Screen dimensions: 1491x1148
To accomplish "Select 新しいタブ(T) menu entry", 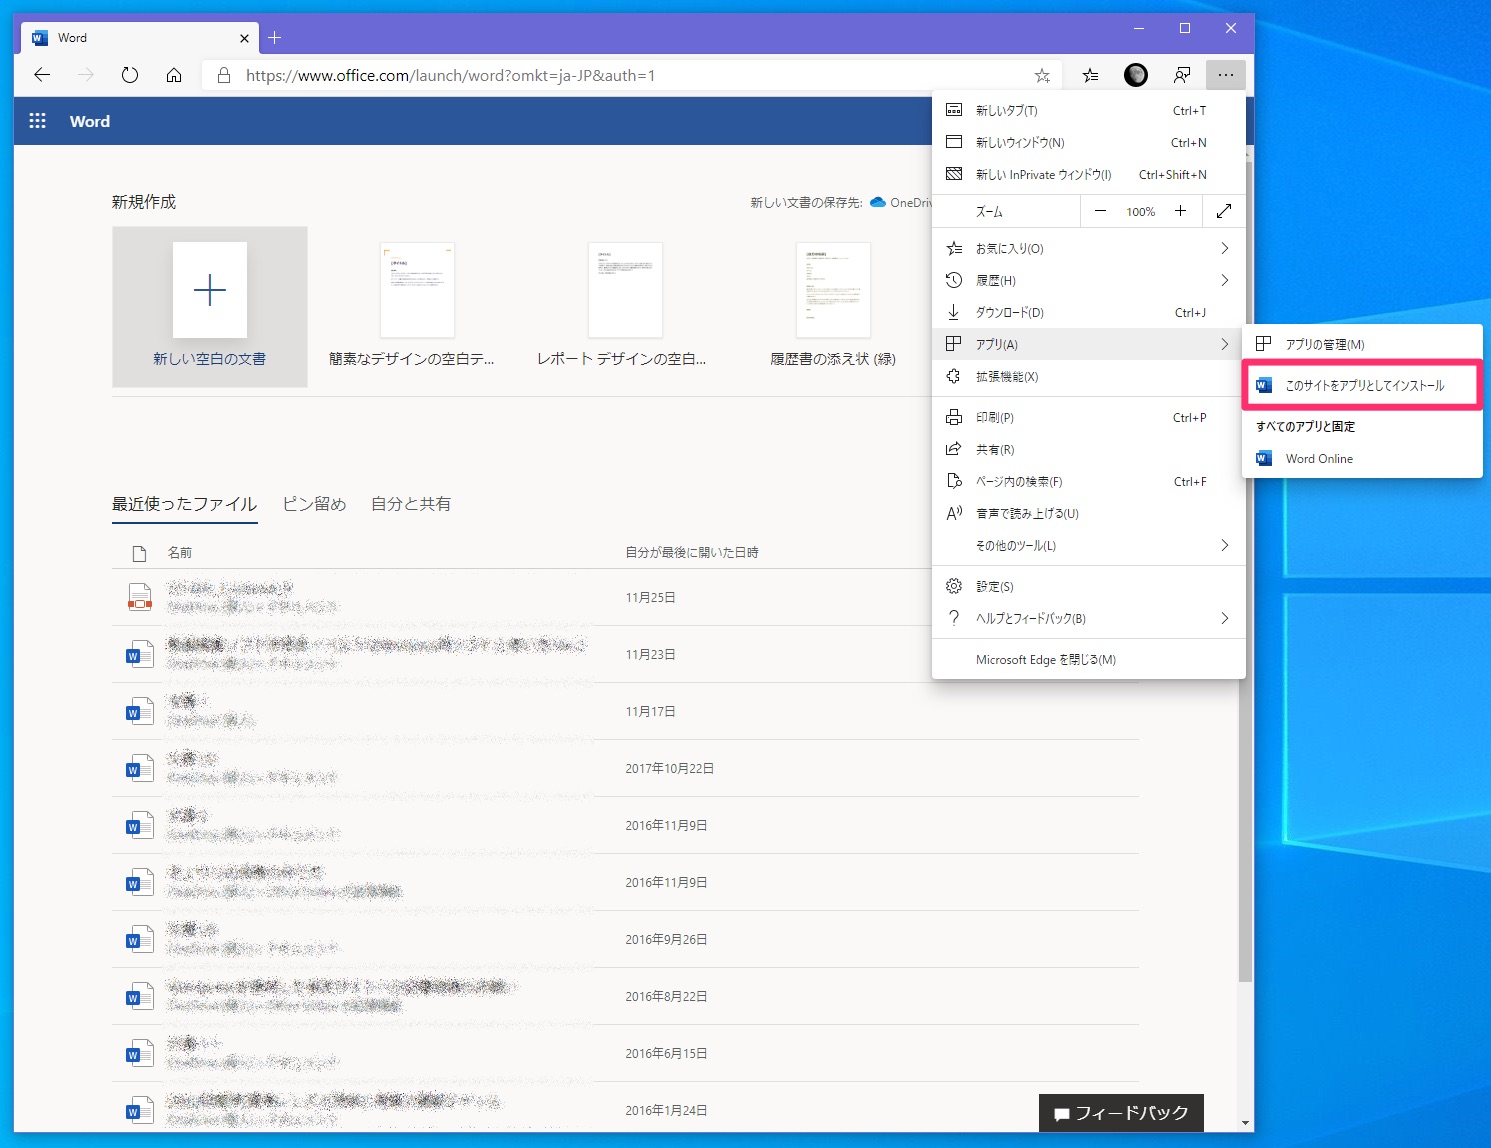I will coord(1089,110).
